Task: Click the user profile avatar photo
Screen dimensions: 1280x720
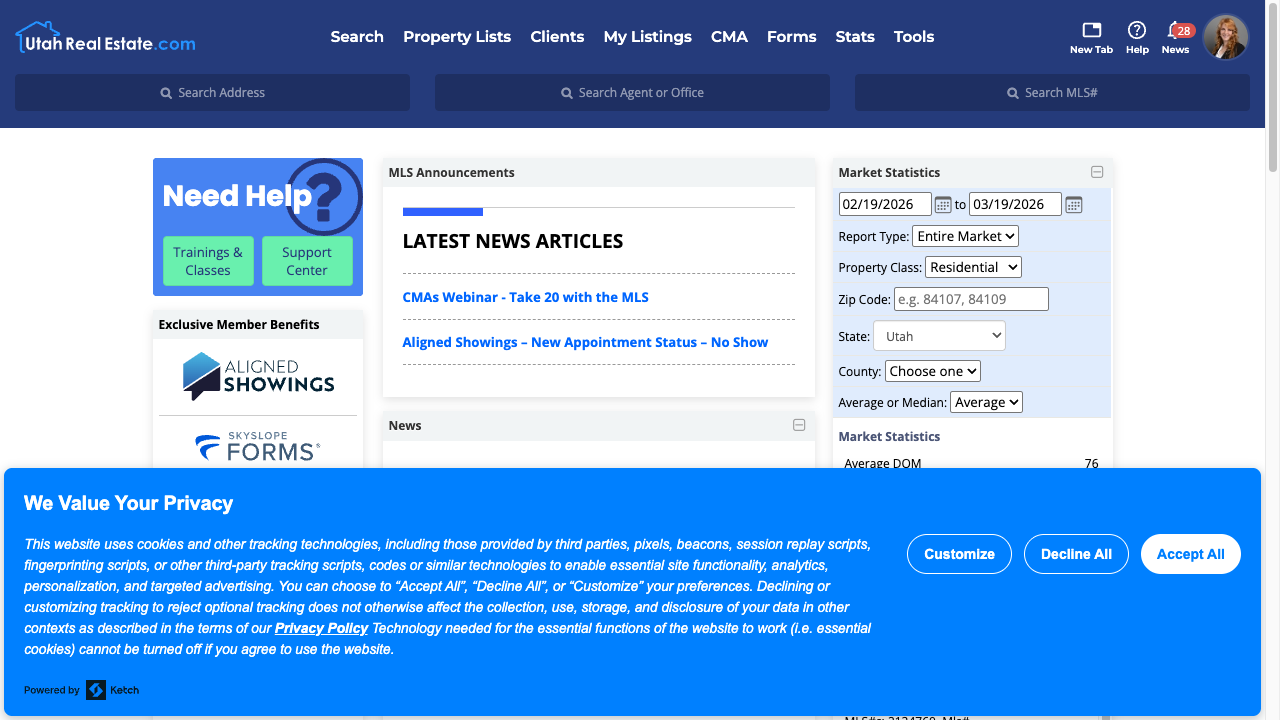Action: coord(1225,37)
